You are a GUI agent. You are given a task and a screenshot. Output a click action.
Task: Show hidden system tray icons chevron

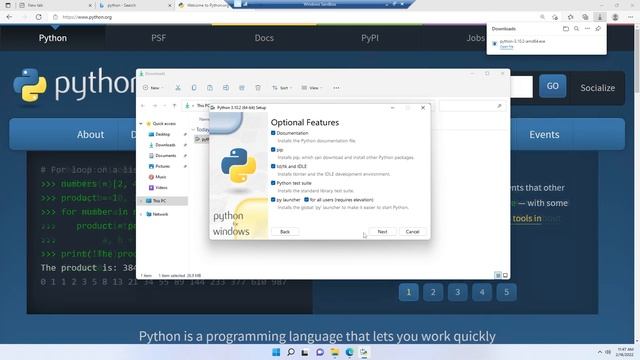[x=600, y=352]
